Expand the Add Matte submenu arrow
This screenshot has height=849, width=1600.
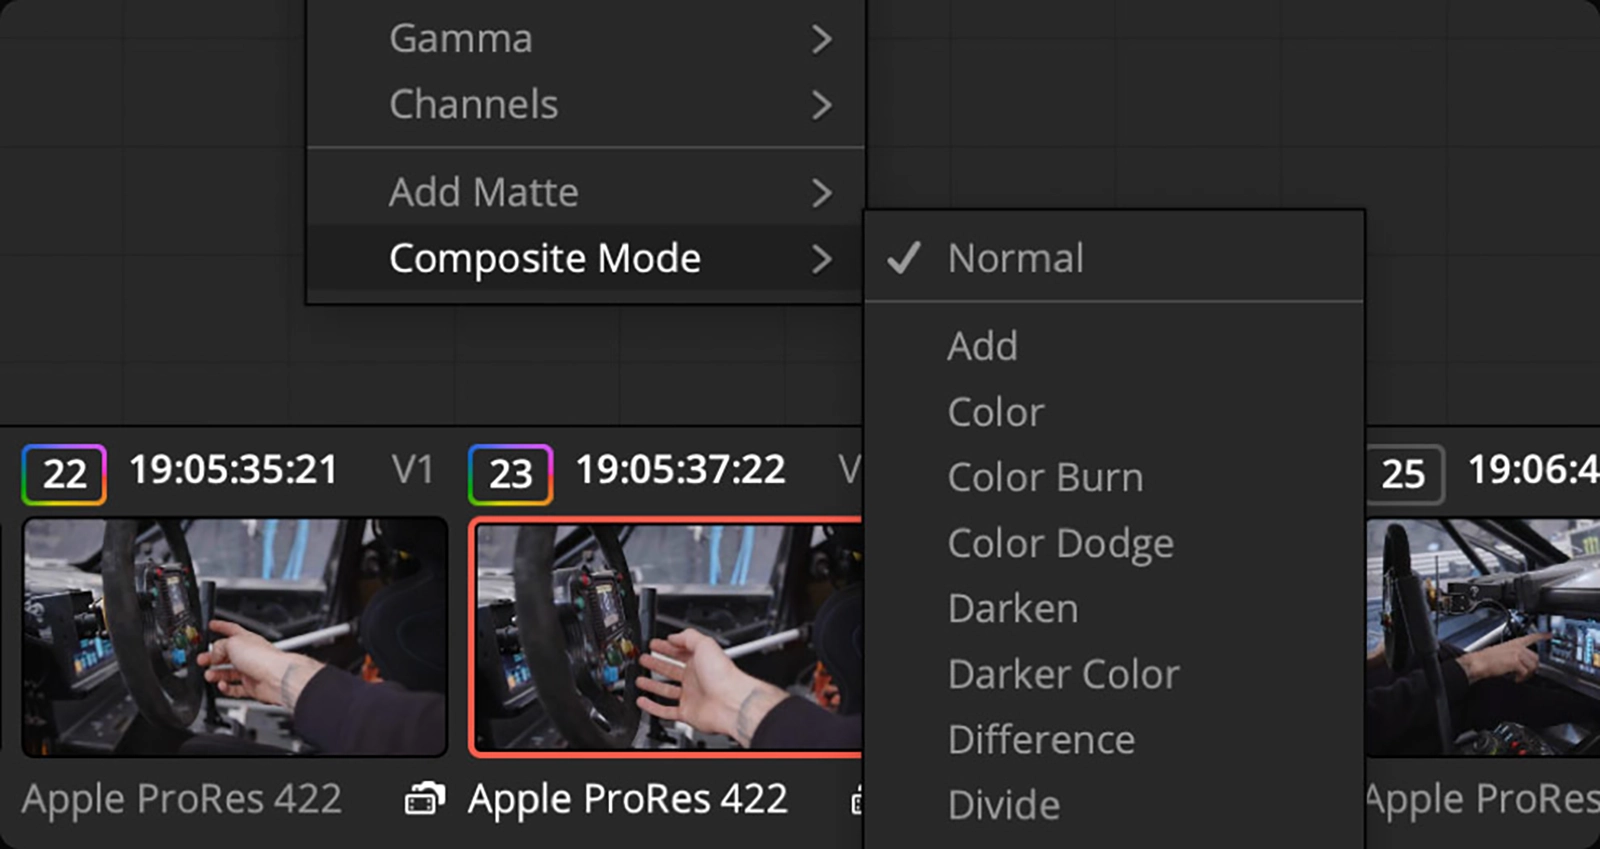[x=821, y=192]
